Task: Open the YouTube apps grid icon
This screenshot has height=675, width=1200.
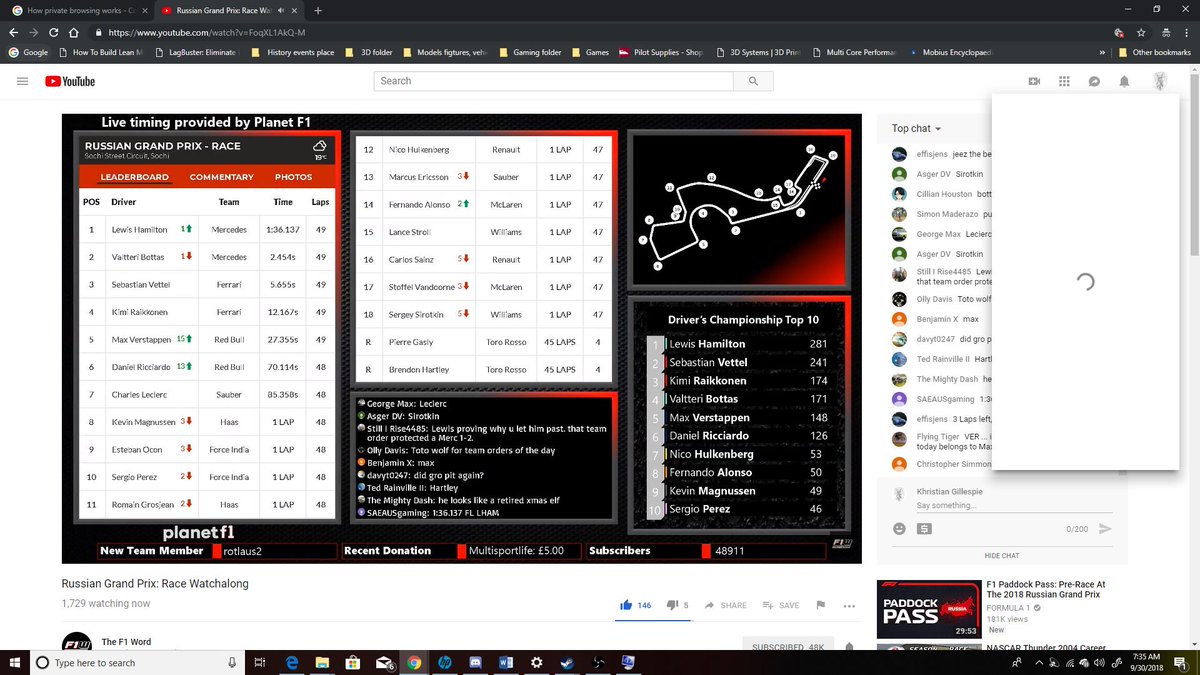Action: pos(1064,81)
